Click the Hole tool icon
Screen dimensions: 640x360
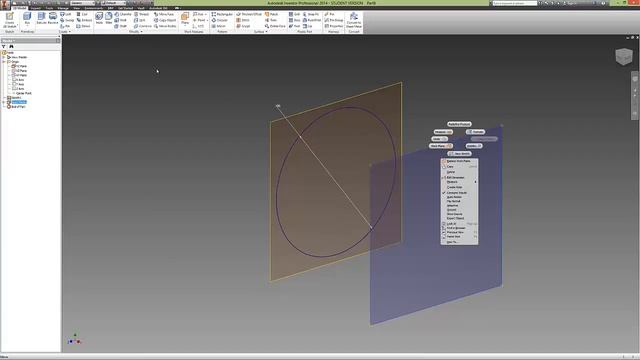point(99,18)
